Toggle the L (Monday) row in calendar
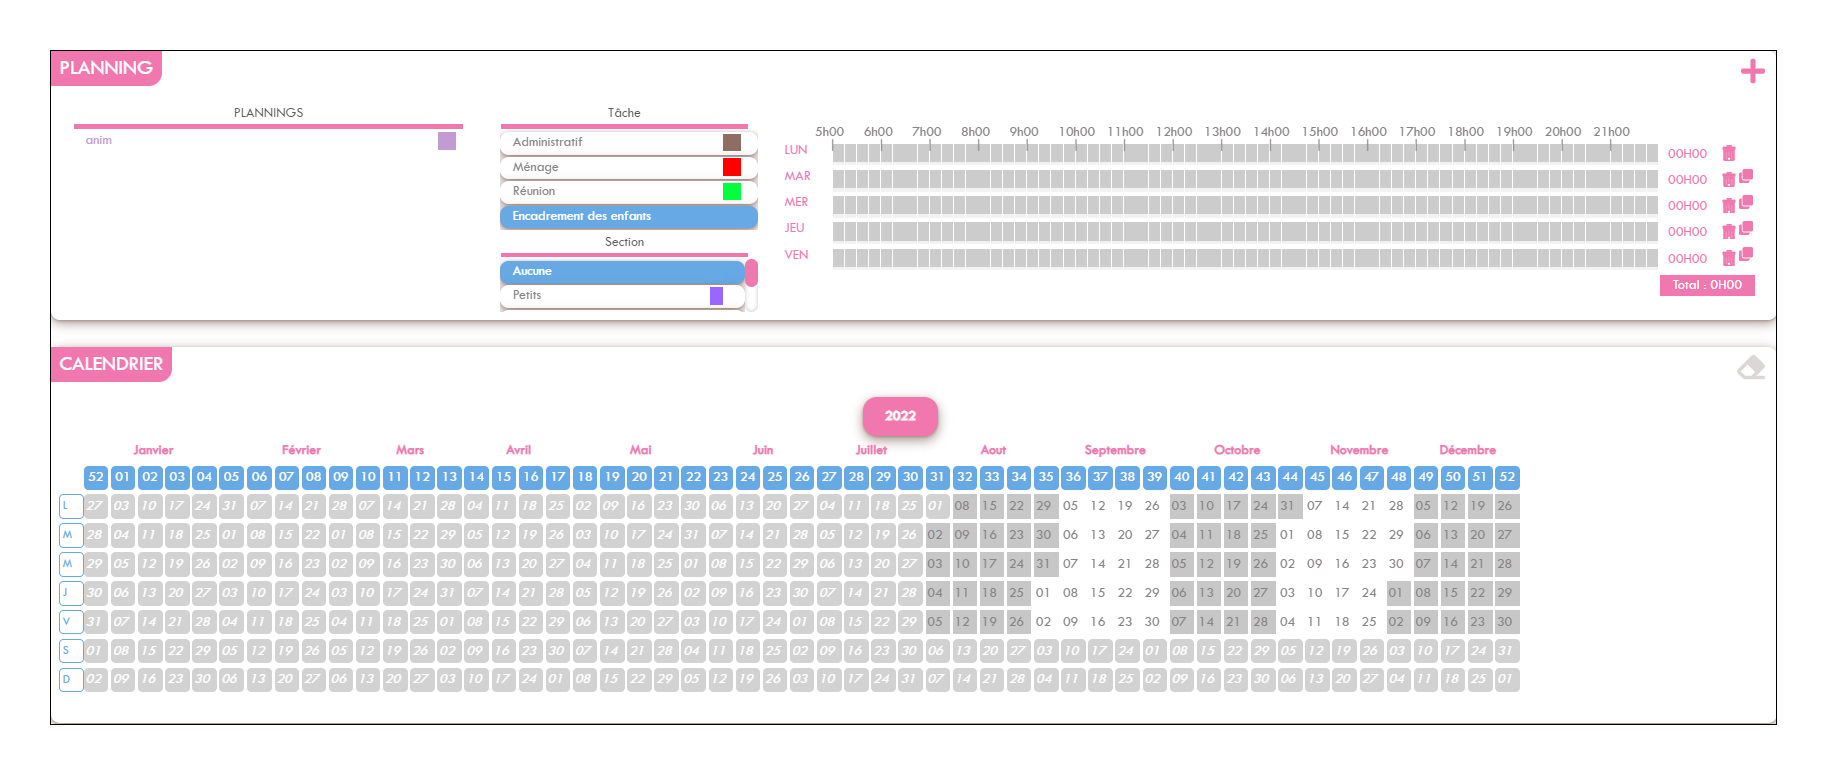The width and height of the screenshot is (1827, 775). (x=70, y=506)
